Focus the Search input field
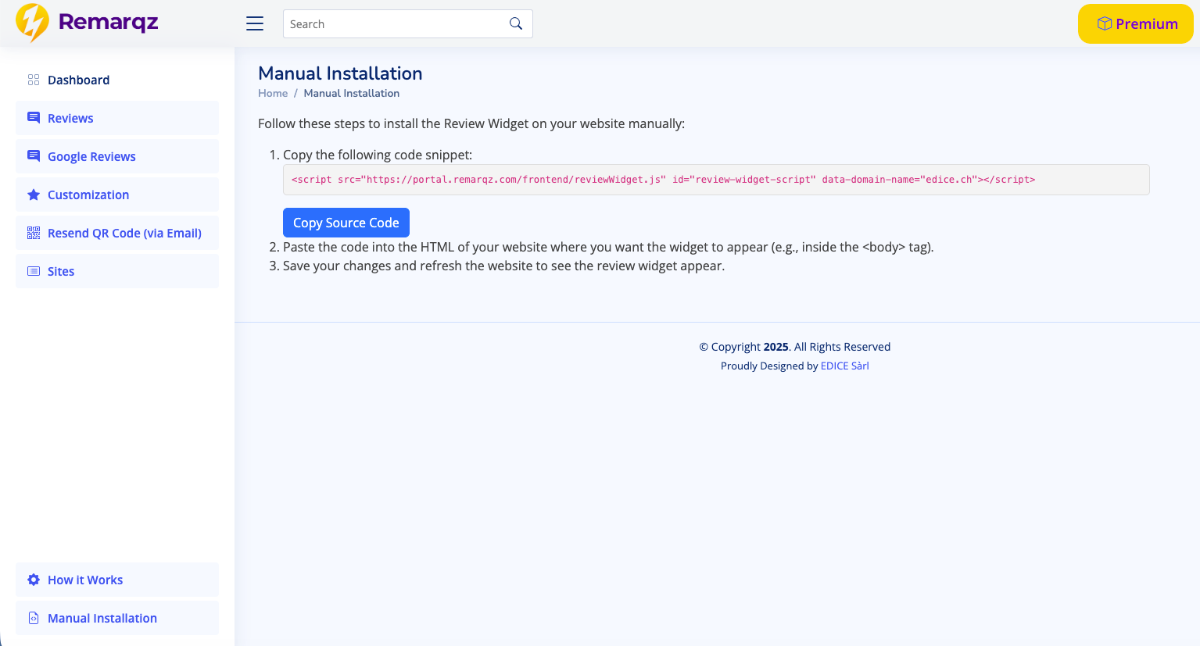Viewport: 1200px width, 646px height. pyautogui.click(x=395, y=24)
